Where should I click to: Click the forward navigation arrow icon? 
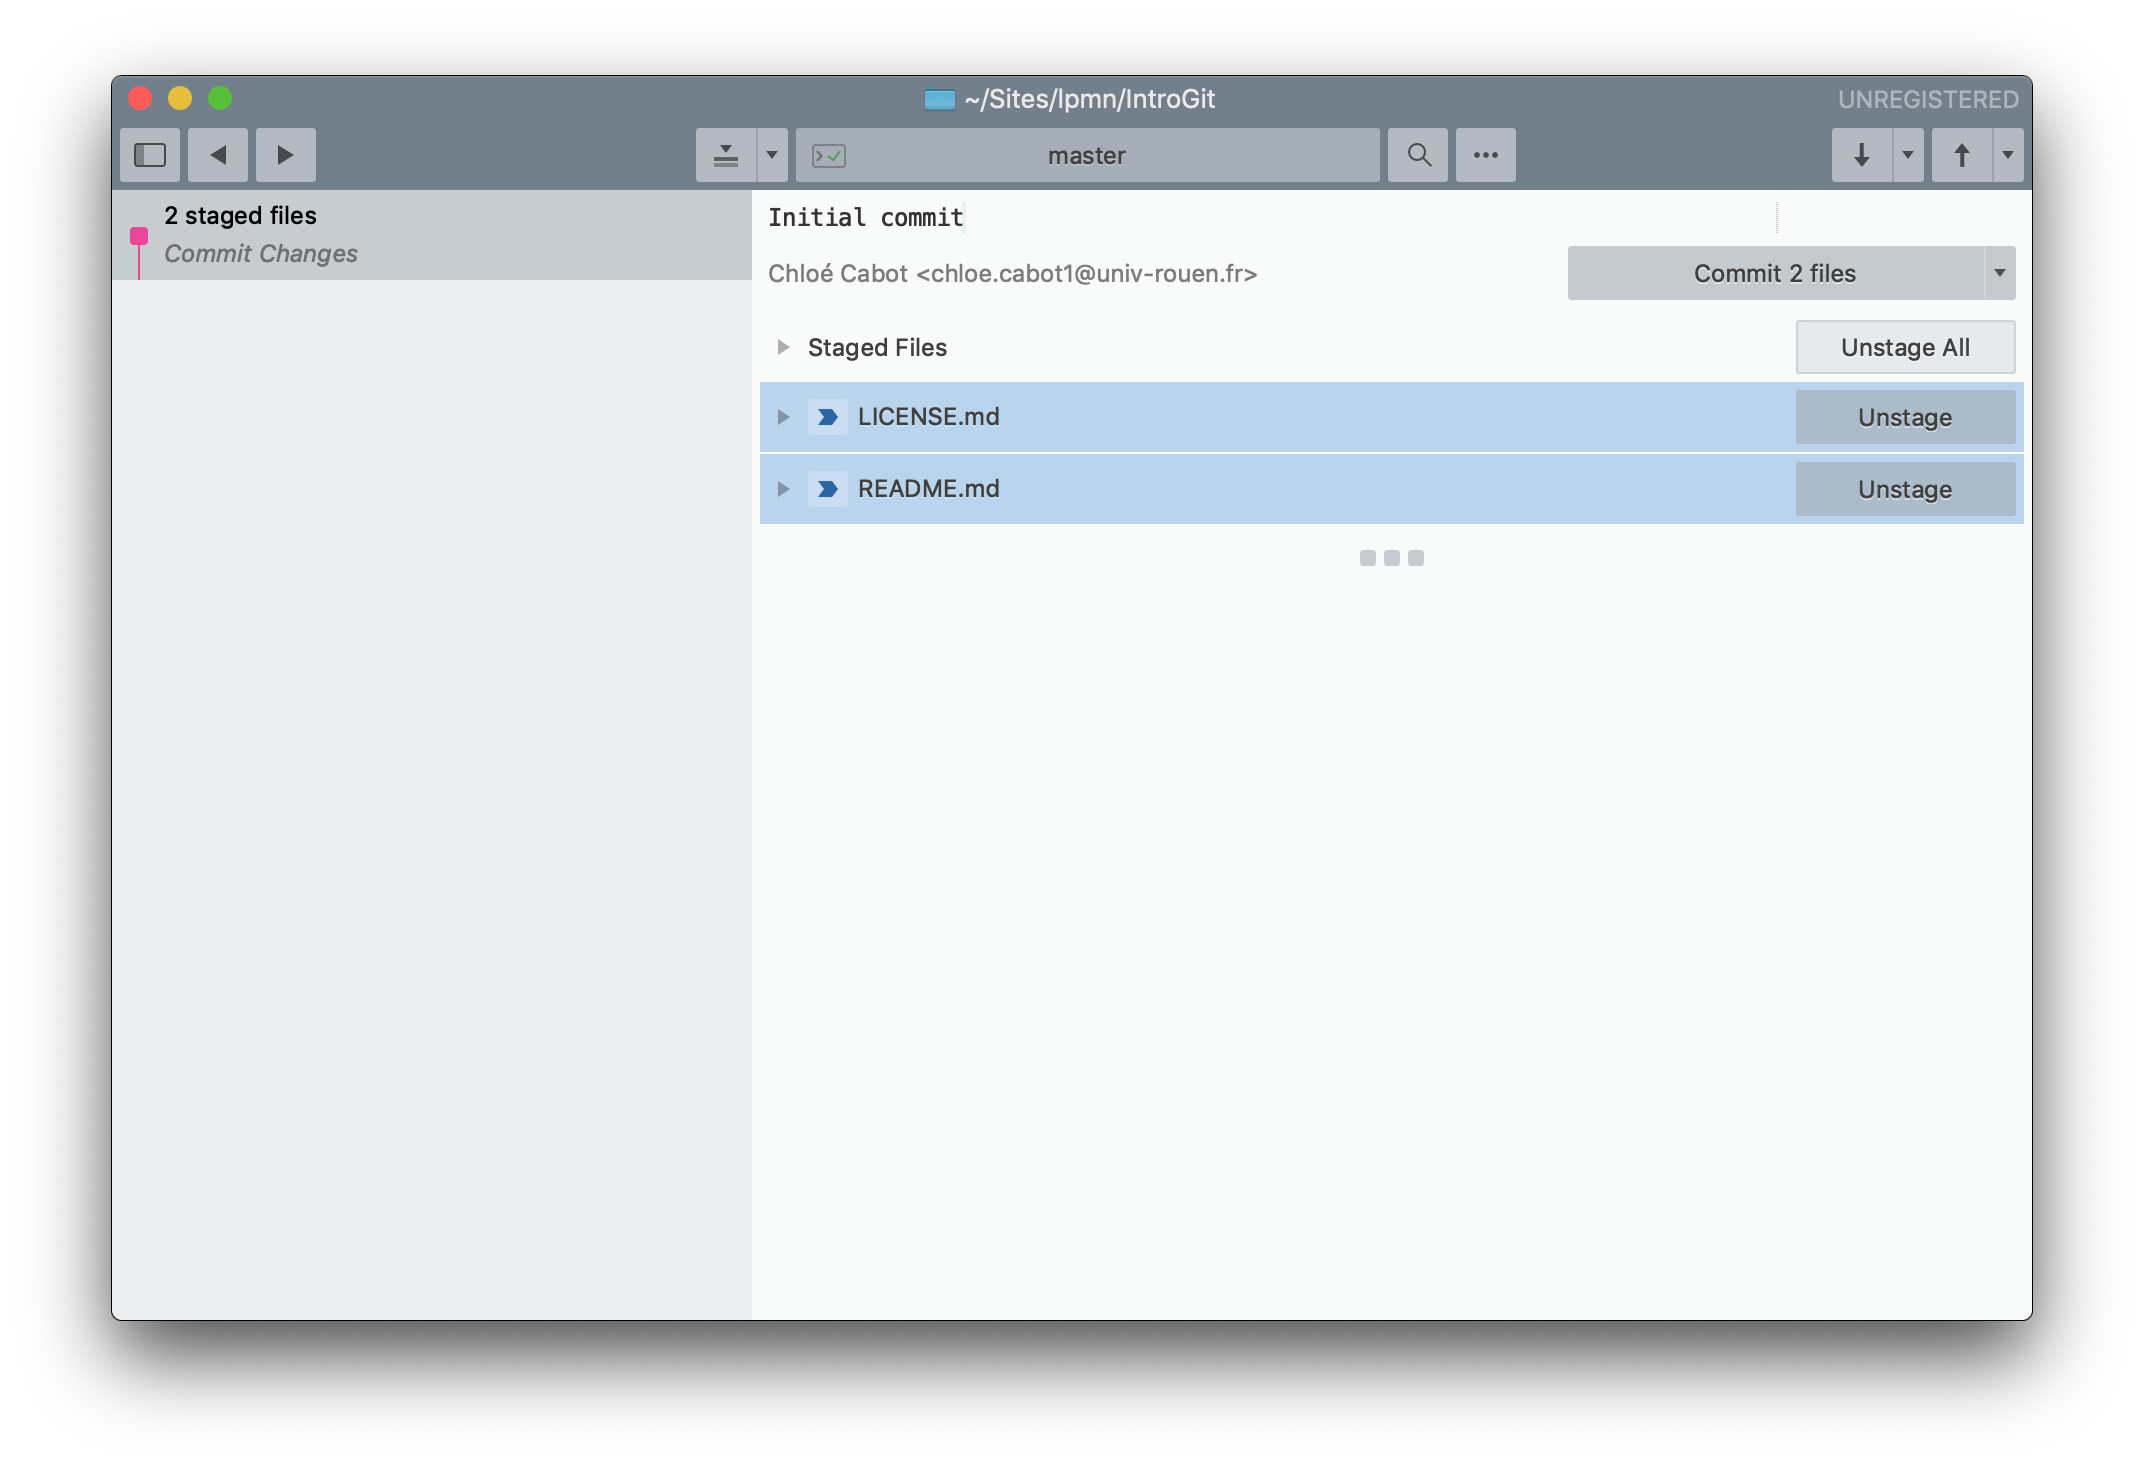[x=283, y=153]
